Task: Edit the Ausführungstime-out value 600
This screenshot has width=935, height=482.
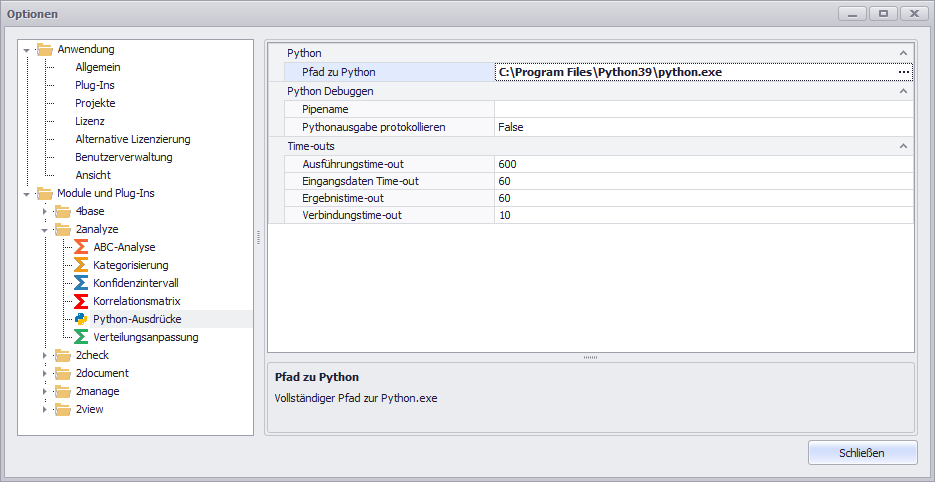Action: coord(704,163)
